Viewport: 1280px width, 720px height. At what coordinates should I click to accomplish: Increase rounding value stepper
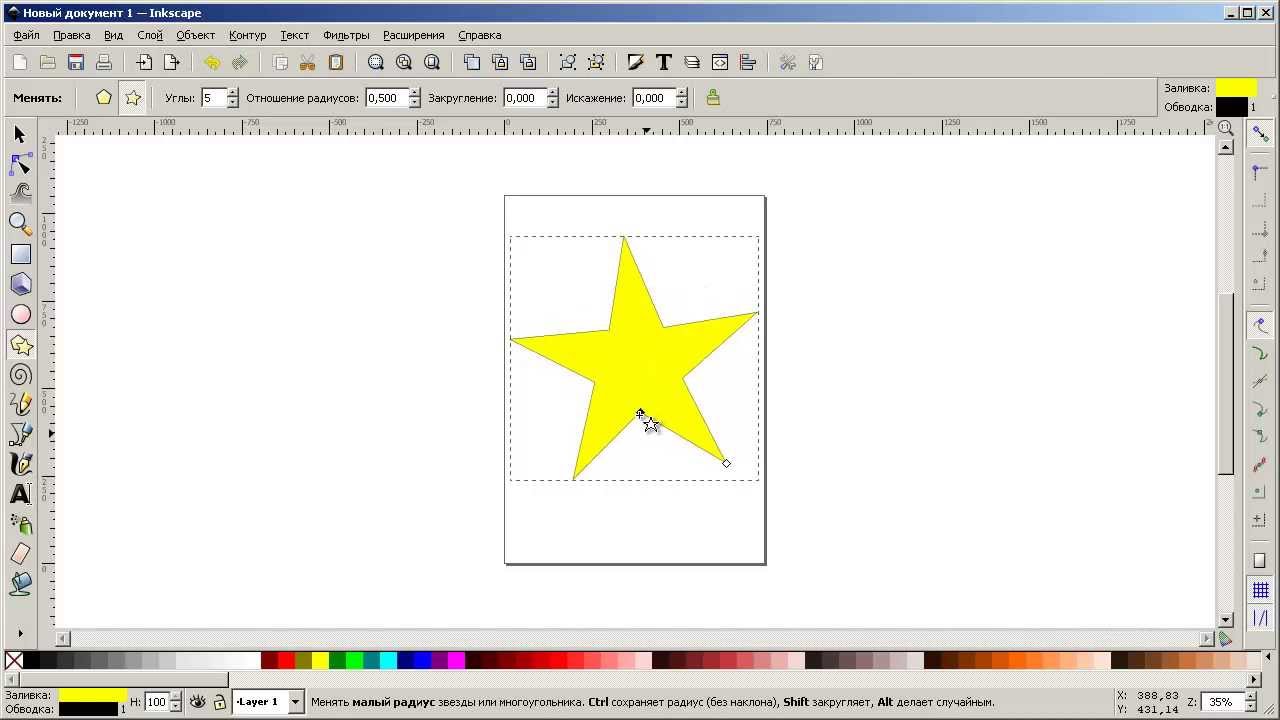553,93
